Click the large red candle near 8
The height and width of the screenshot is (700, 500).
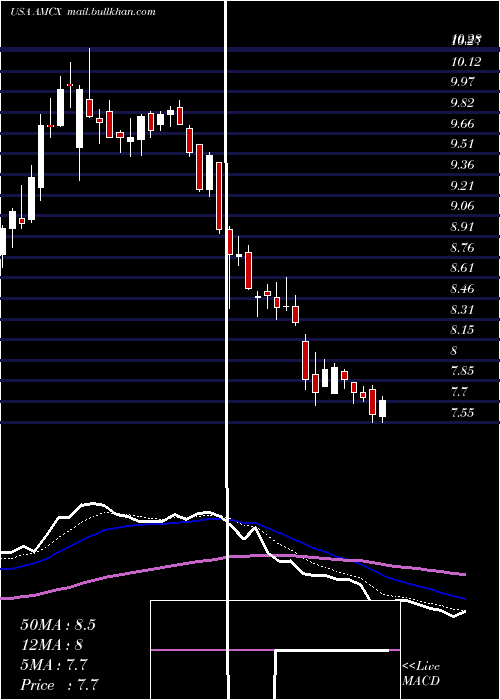tap(305, 360)
